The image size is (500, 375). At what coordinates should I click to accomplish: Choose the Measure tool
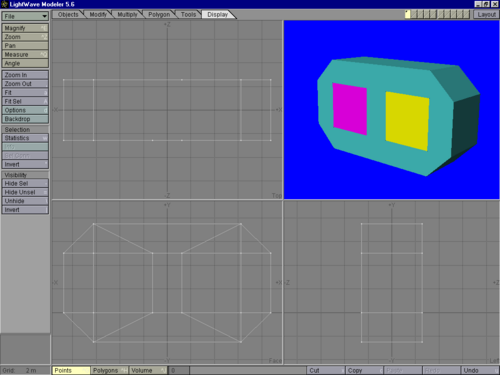coord(25,54)
